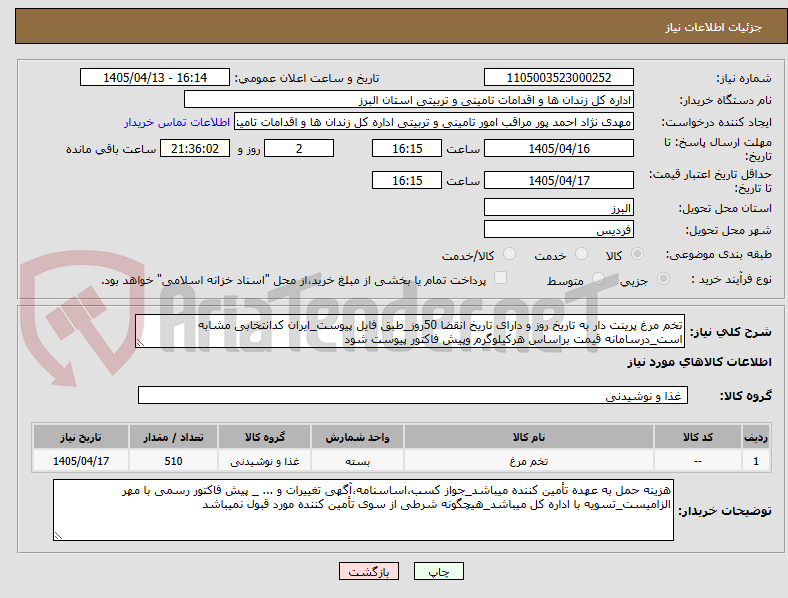Screen dimensions: 788x598
Task: Open the اطلاعات تماس خریدار link
Action: [x=177, y=122]
